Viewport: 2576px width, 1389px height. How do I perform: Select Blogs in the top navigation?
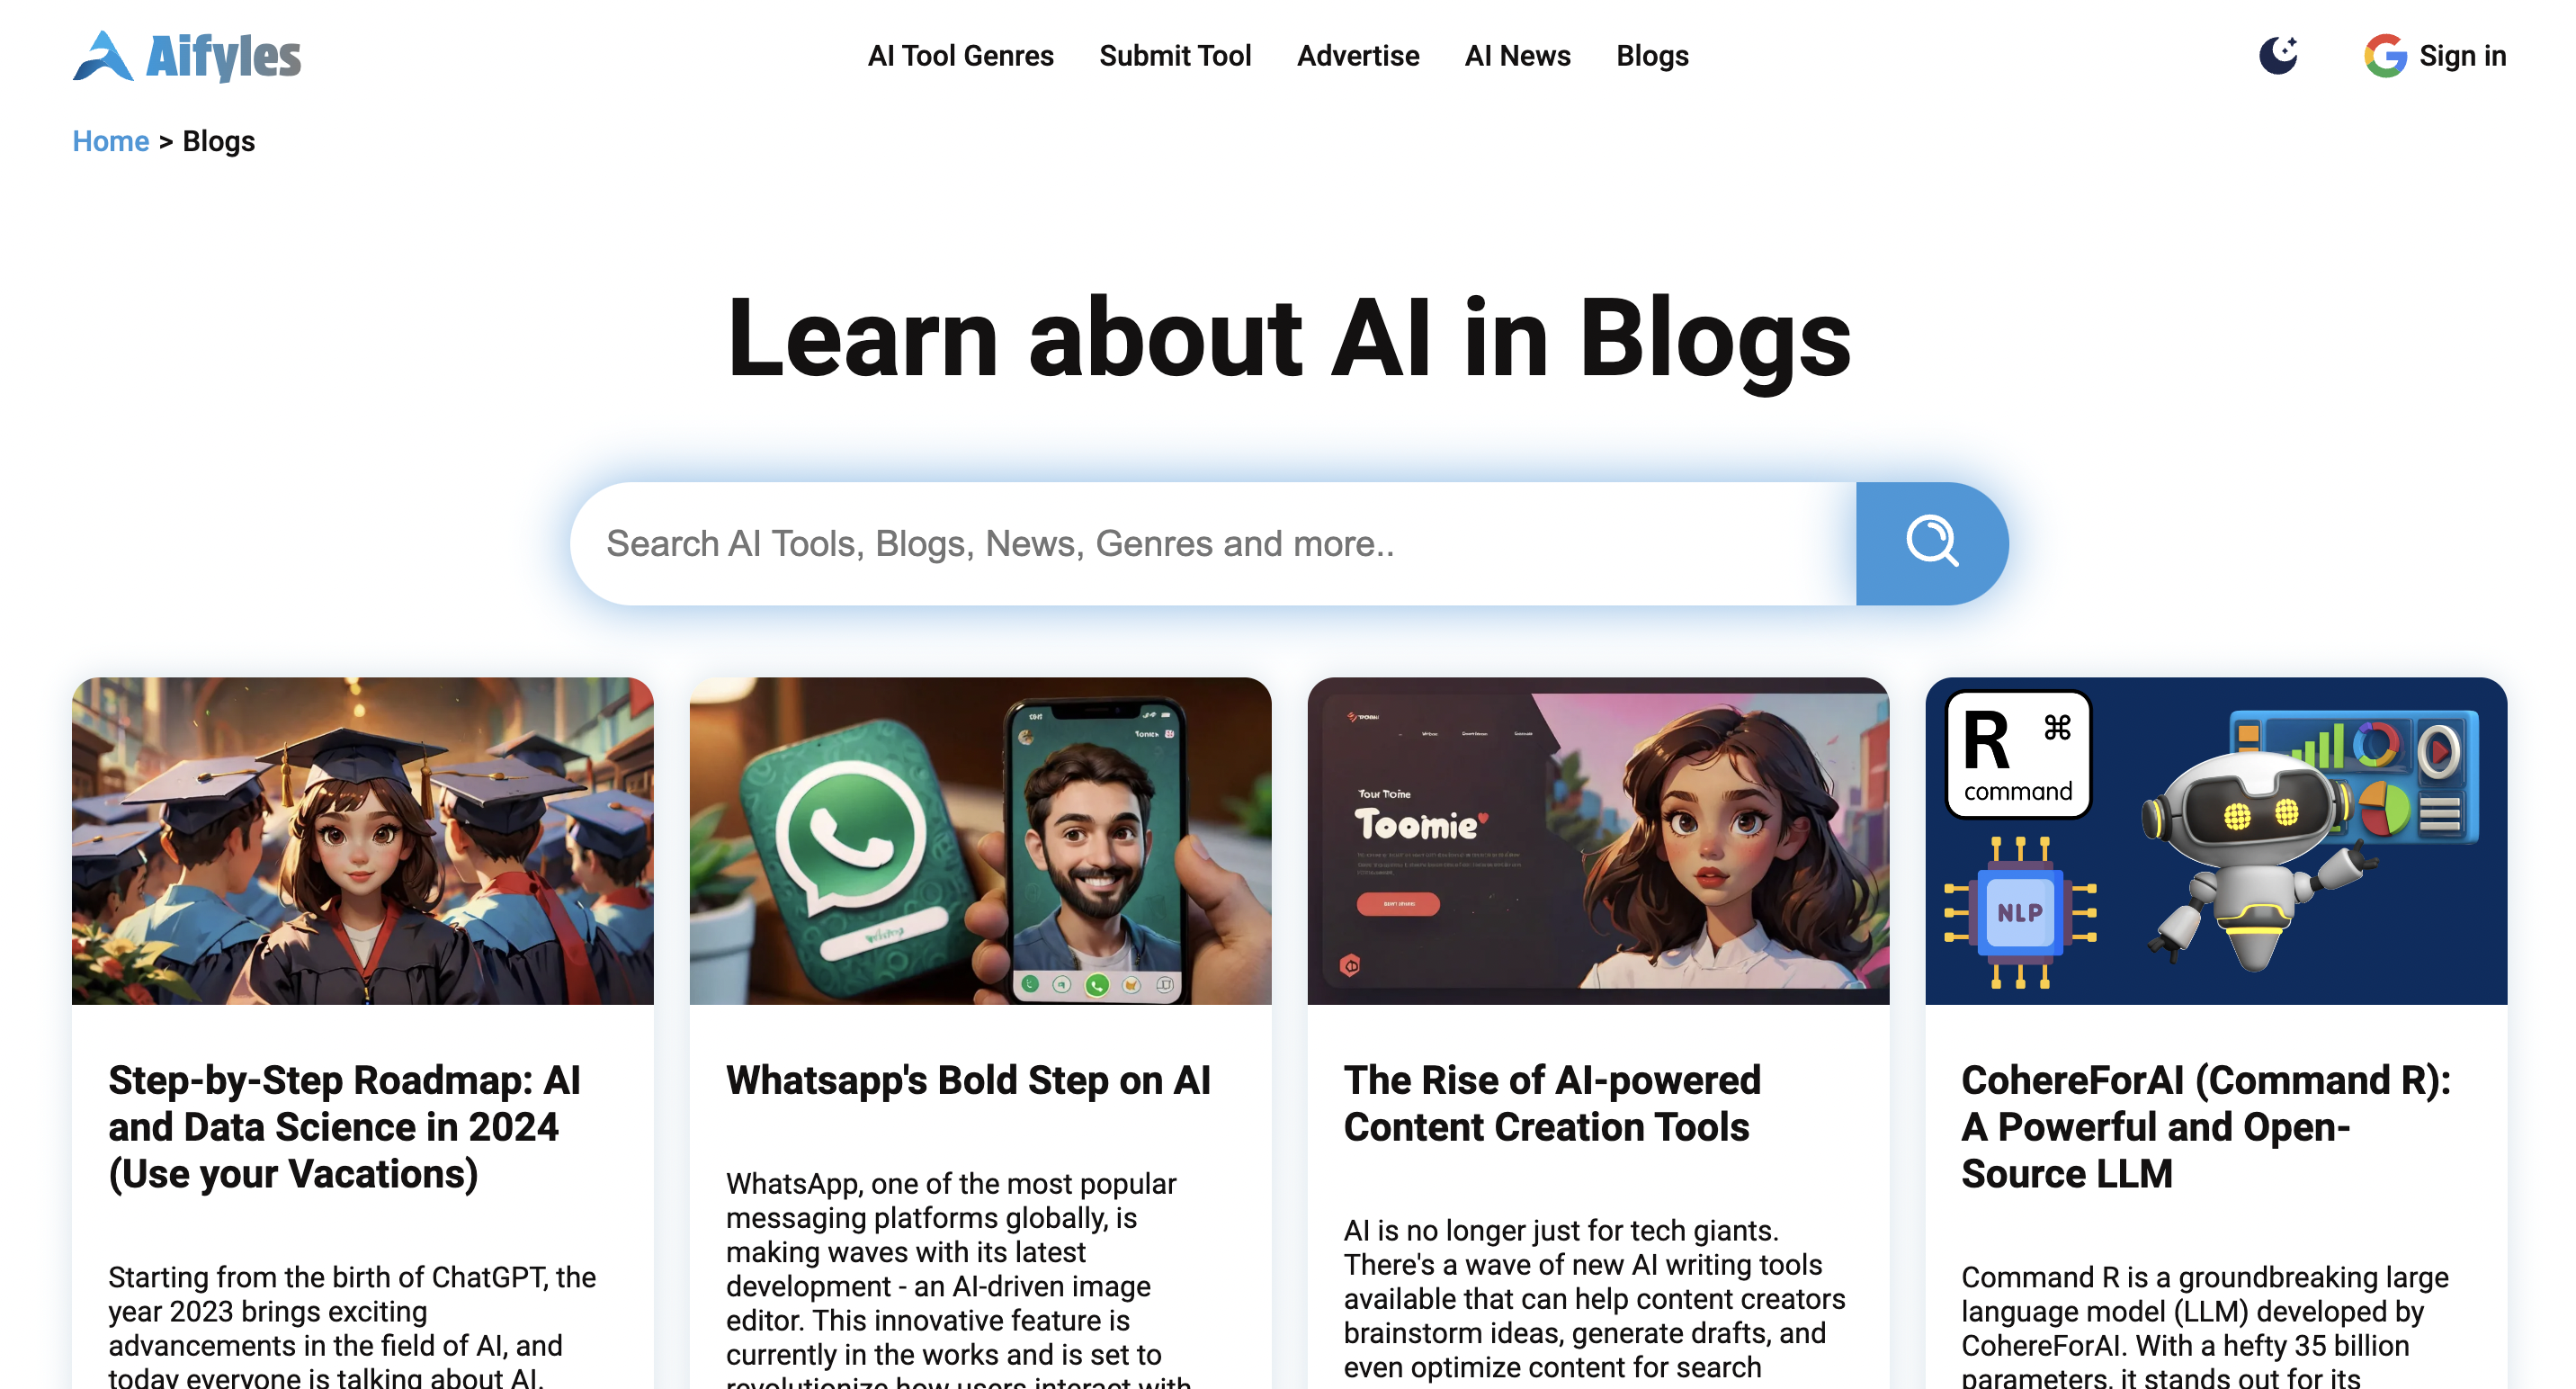tap(1652, 56)
